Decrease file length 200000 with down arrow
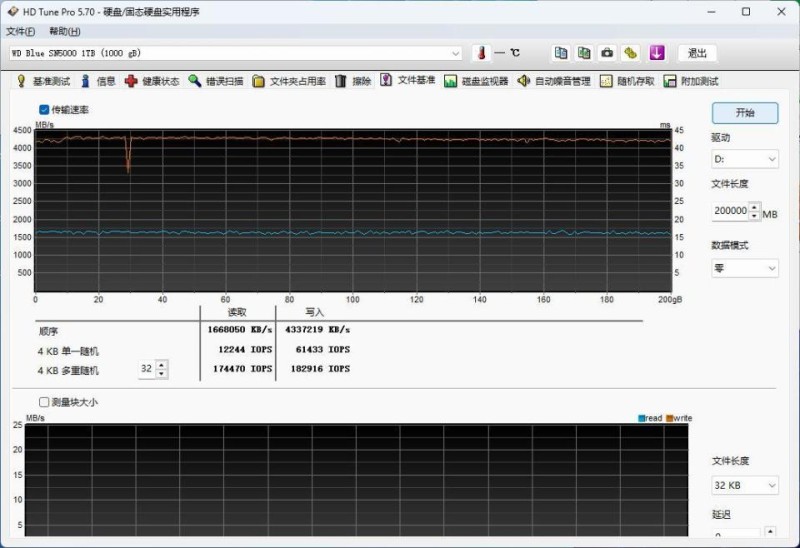 pyautogui.click(x=755, y=216)
